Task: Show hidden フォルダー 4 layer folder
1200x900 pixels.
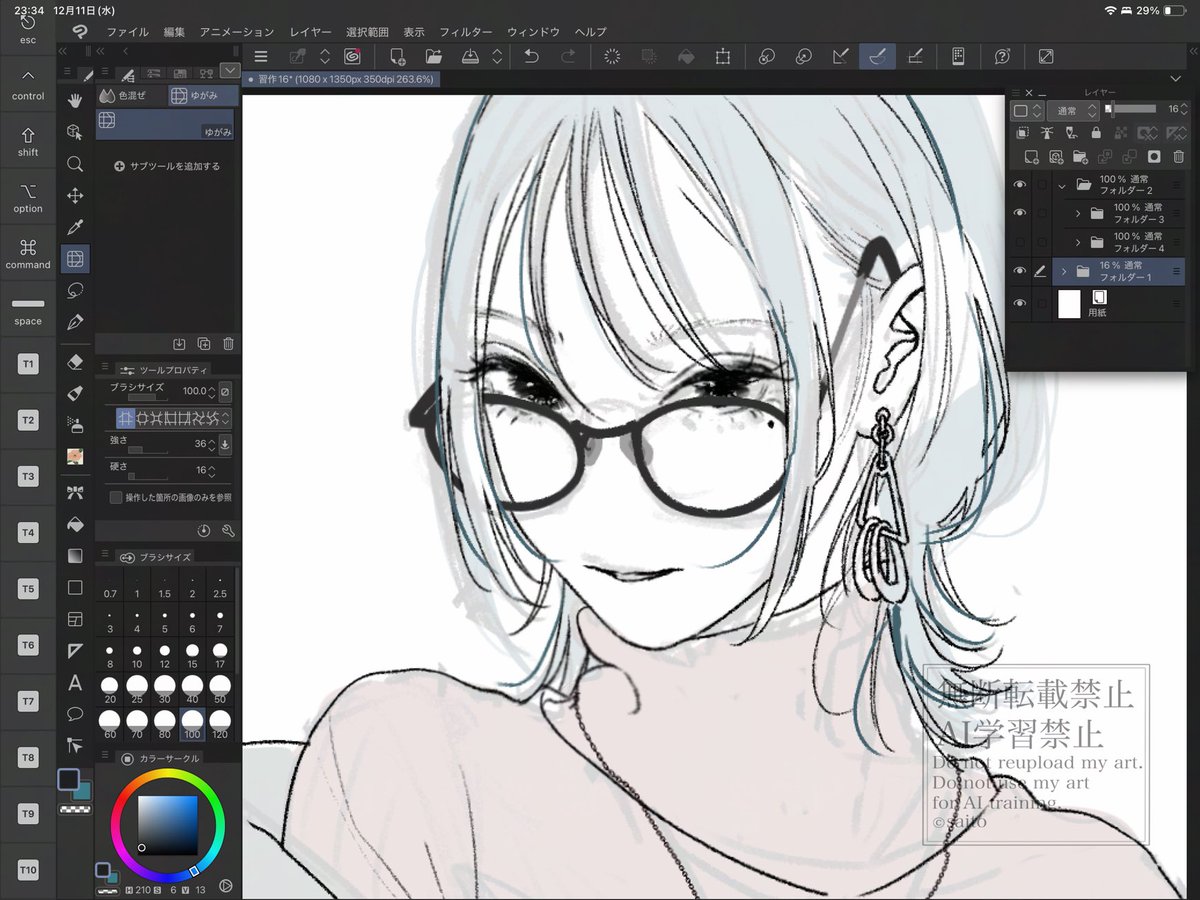Action: tap(1020, 242)
